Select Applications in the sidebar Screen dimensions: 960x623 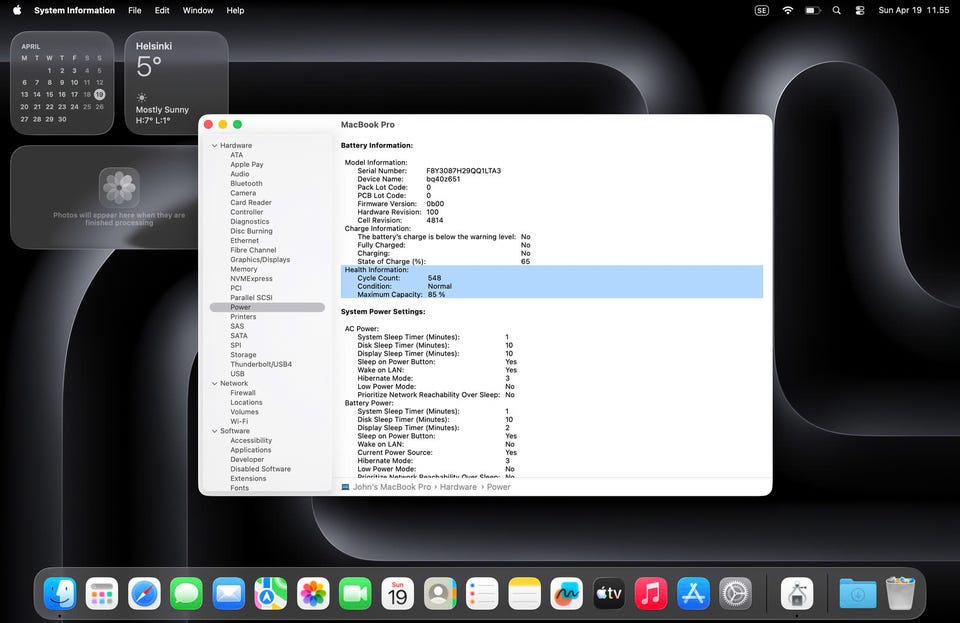click(250, 450)
